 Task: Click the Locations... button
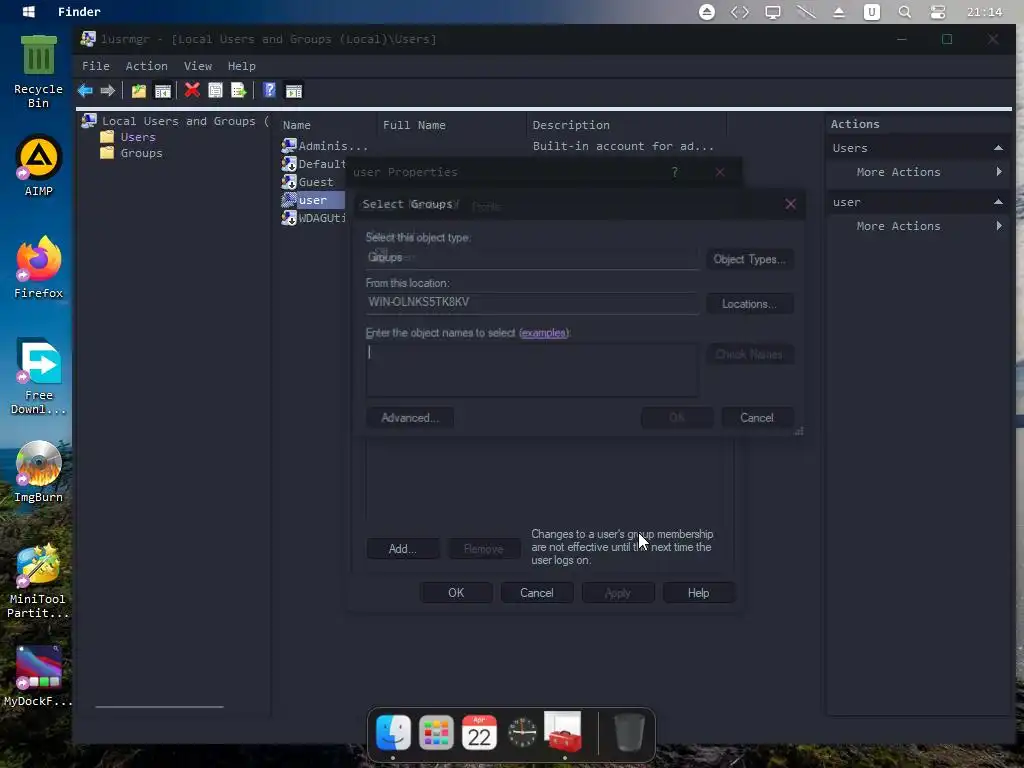coord(750,304)
